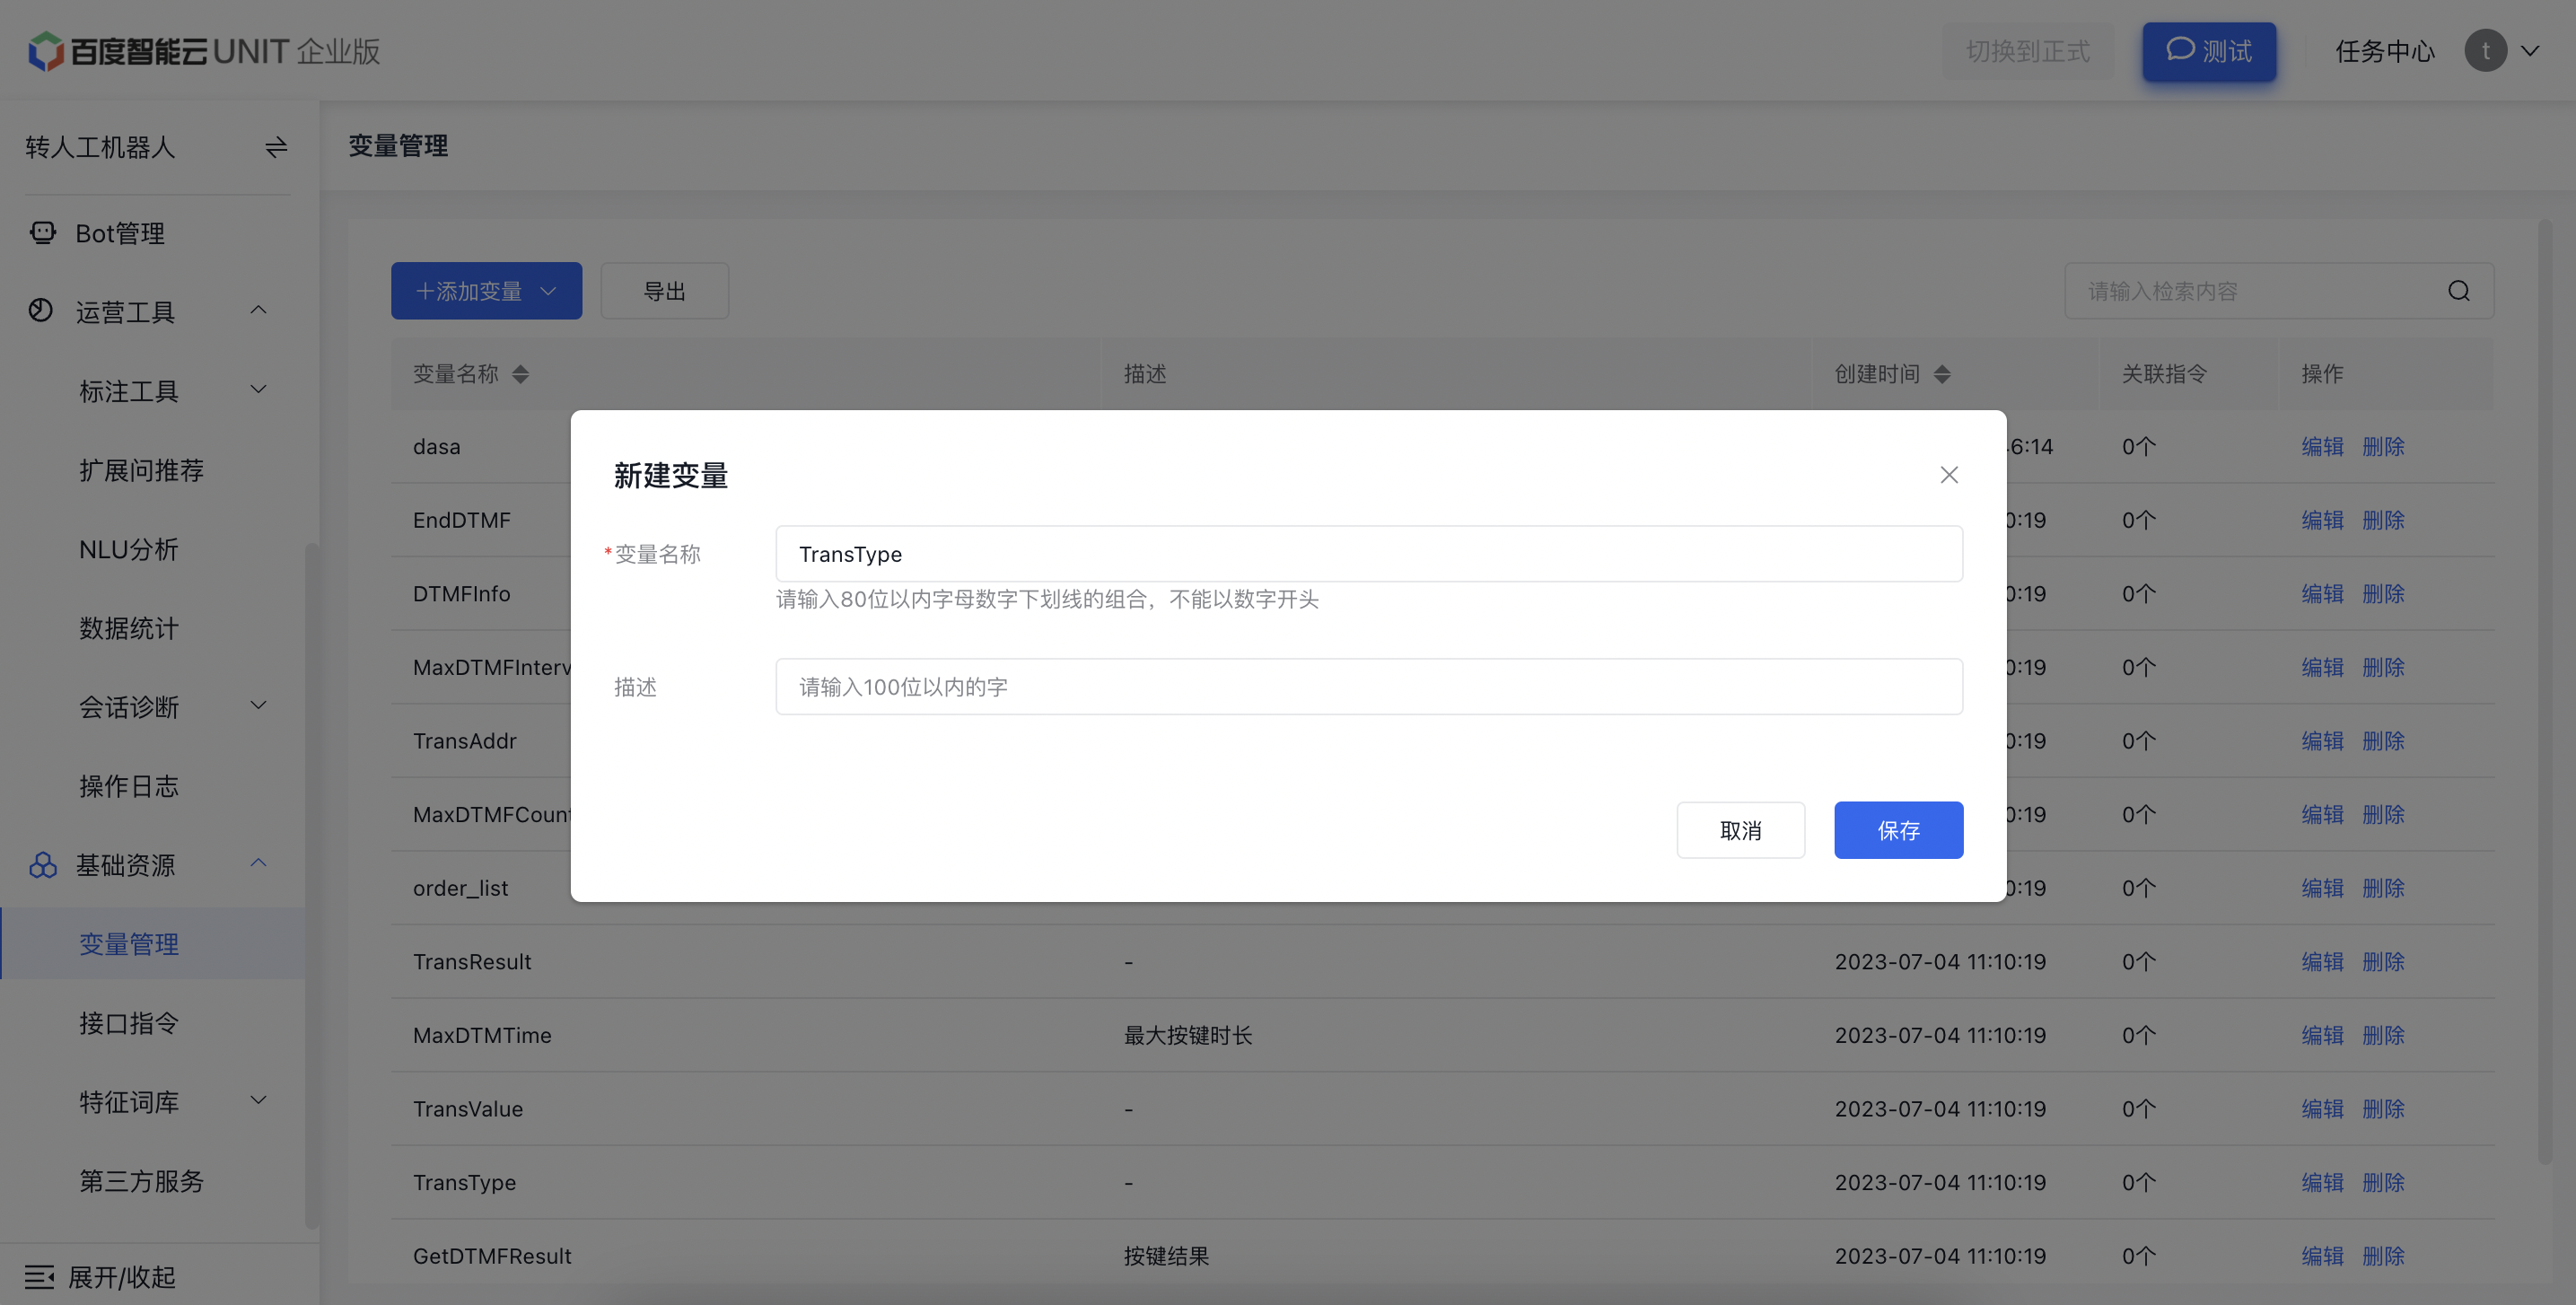Click 删除 for the TransType row
Viewport: 2576px width, 1305px height.
pos(2382,1182)
